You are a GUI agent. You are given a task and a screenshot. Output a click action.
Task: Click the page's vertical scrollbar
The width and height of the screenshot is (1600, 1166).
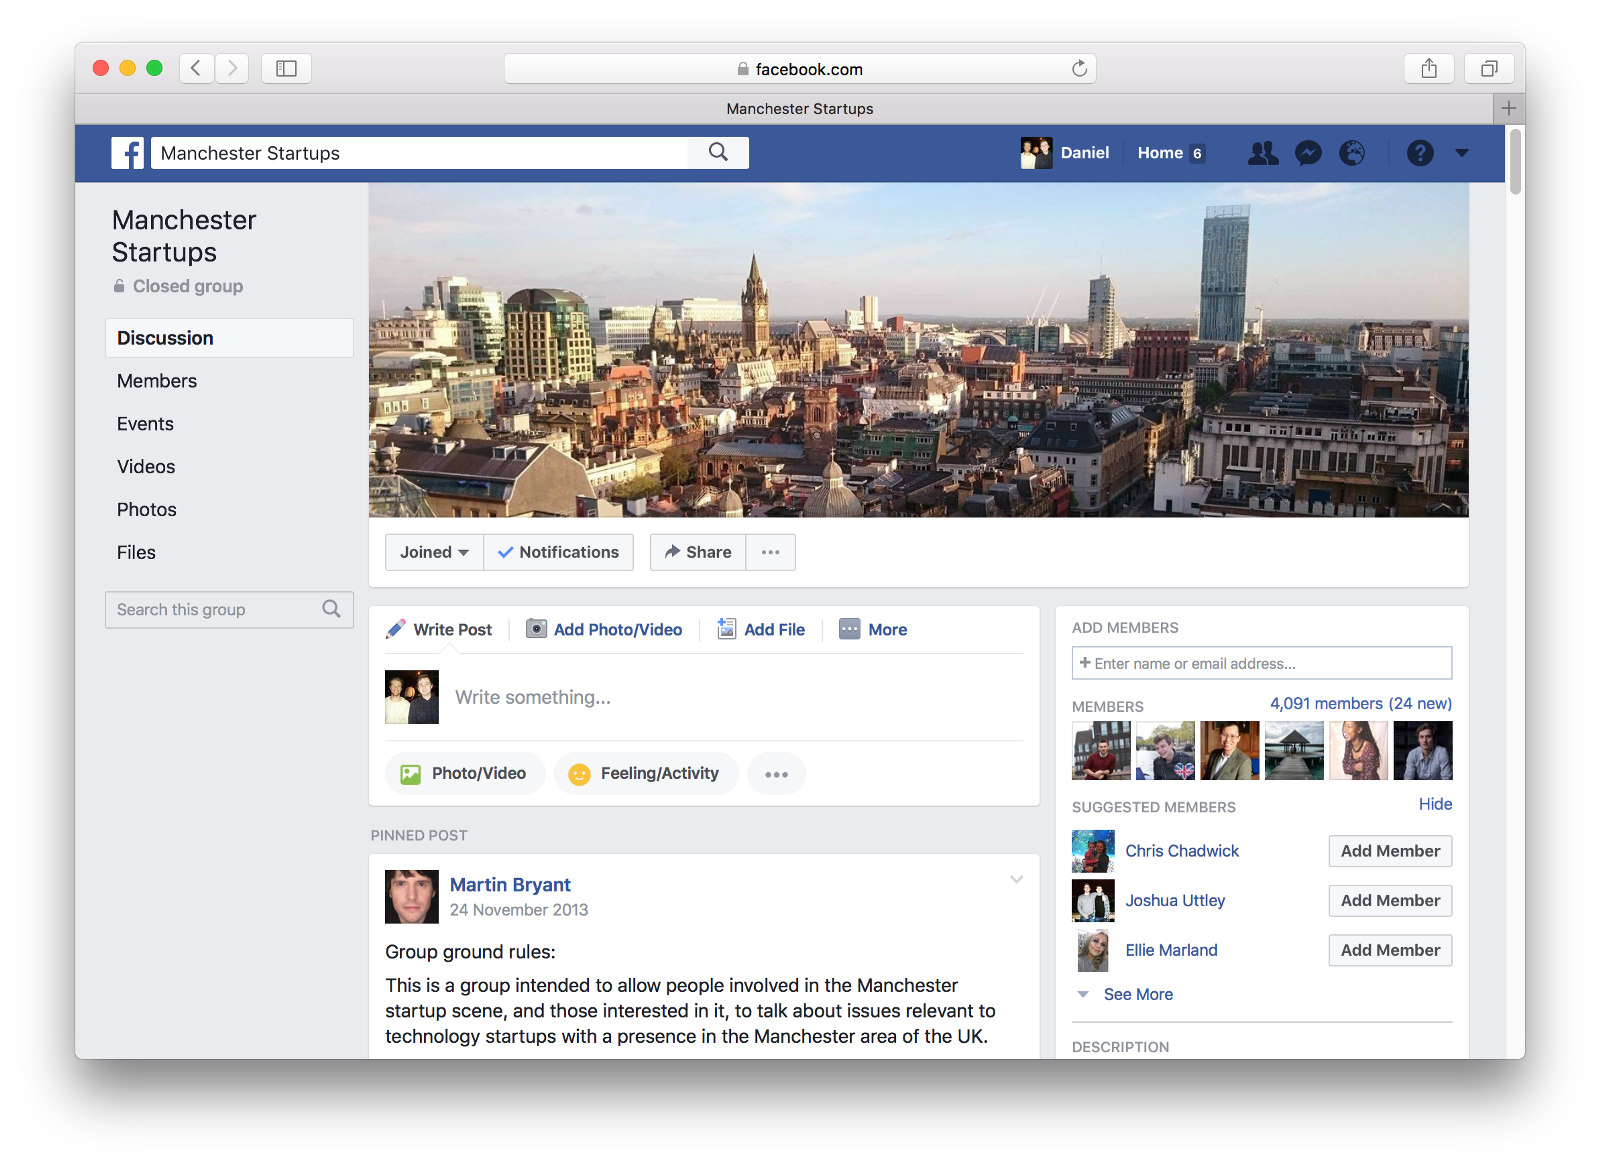[1515, 162]
